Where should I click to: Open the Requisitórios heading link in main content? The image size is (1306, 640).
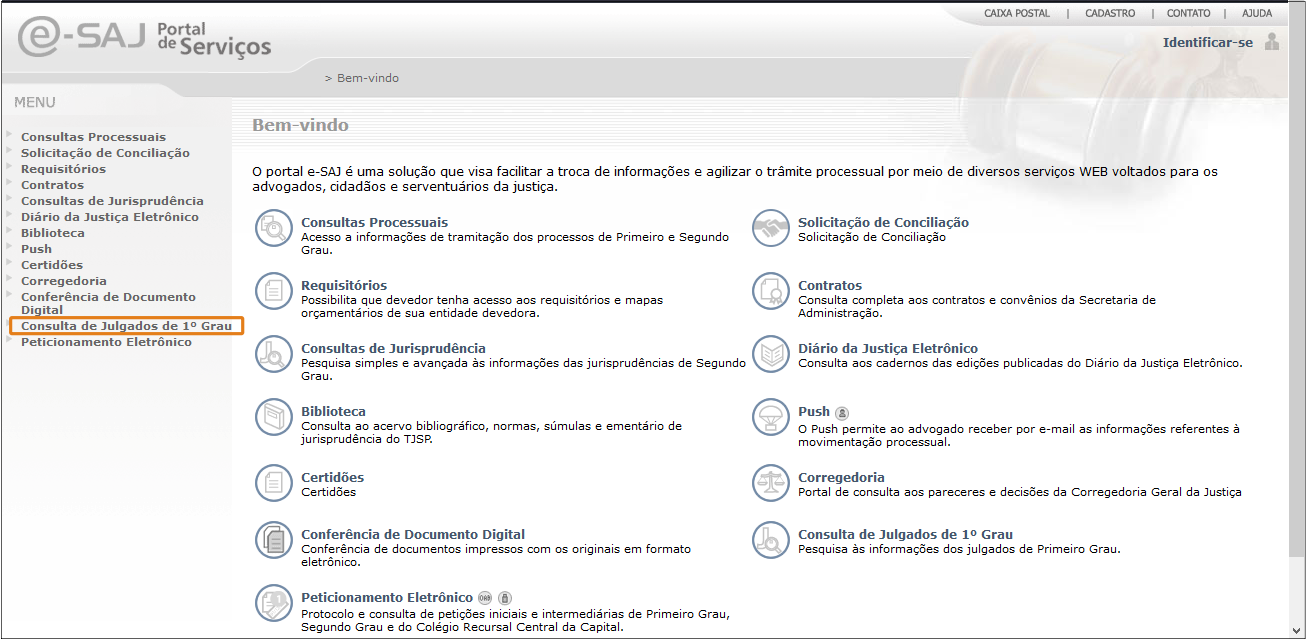click(x=344, y=285)
